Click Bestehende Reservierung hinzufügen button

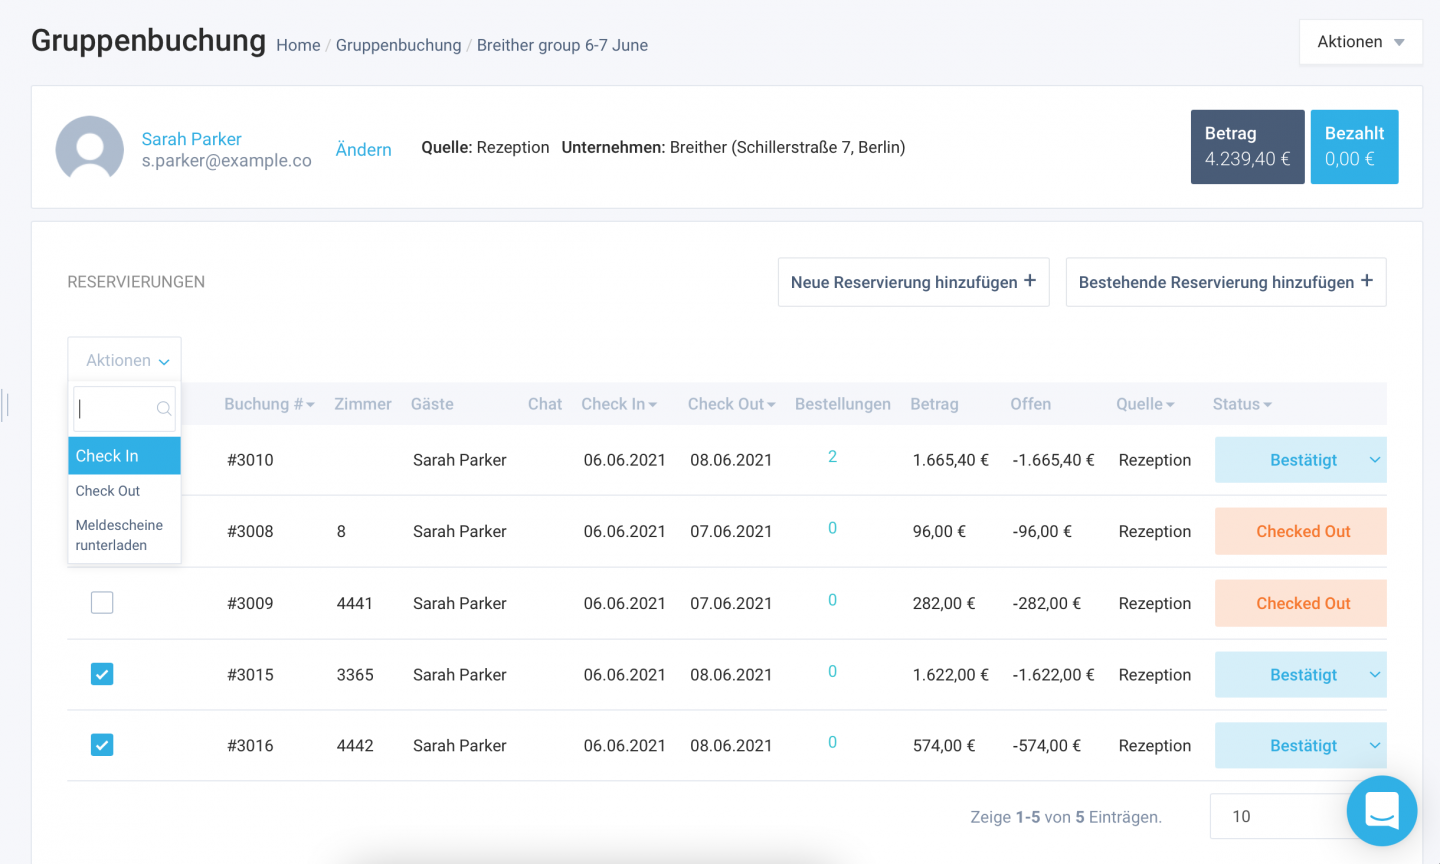pyautogui.click(x=1226, y=282)
